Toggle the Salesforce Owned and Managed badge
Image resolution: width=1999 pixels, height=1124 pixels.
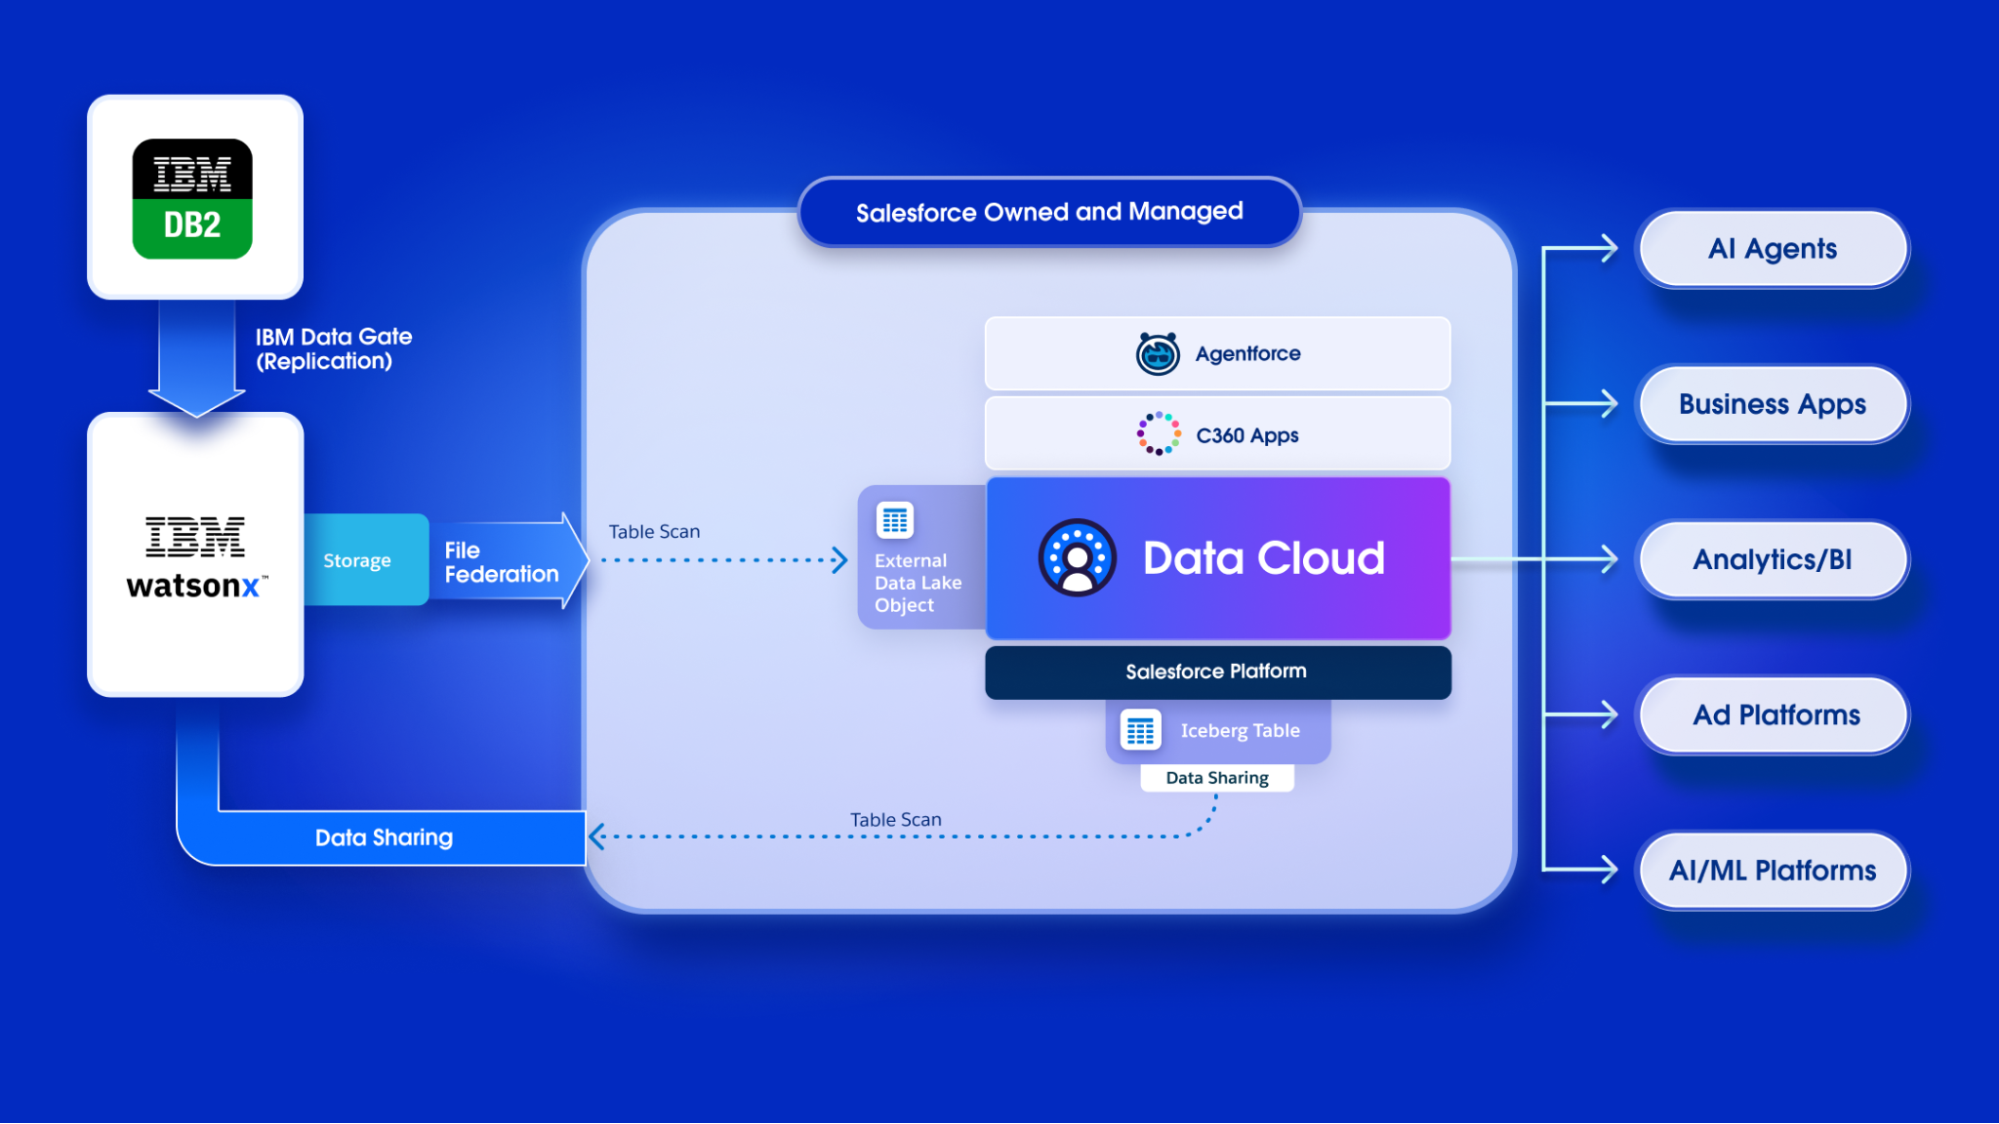(1048, 212)
